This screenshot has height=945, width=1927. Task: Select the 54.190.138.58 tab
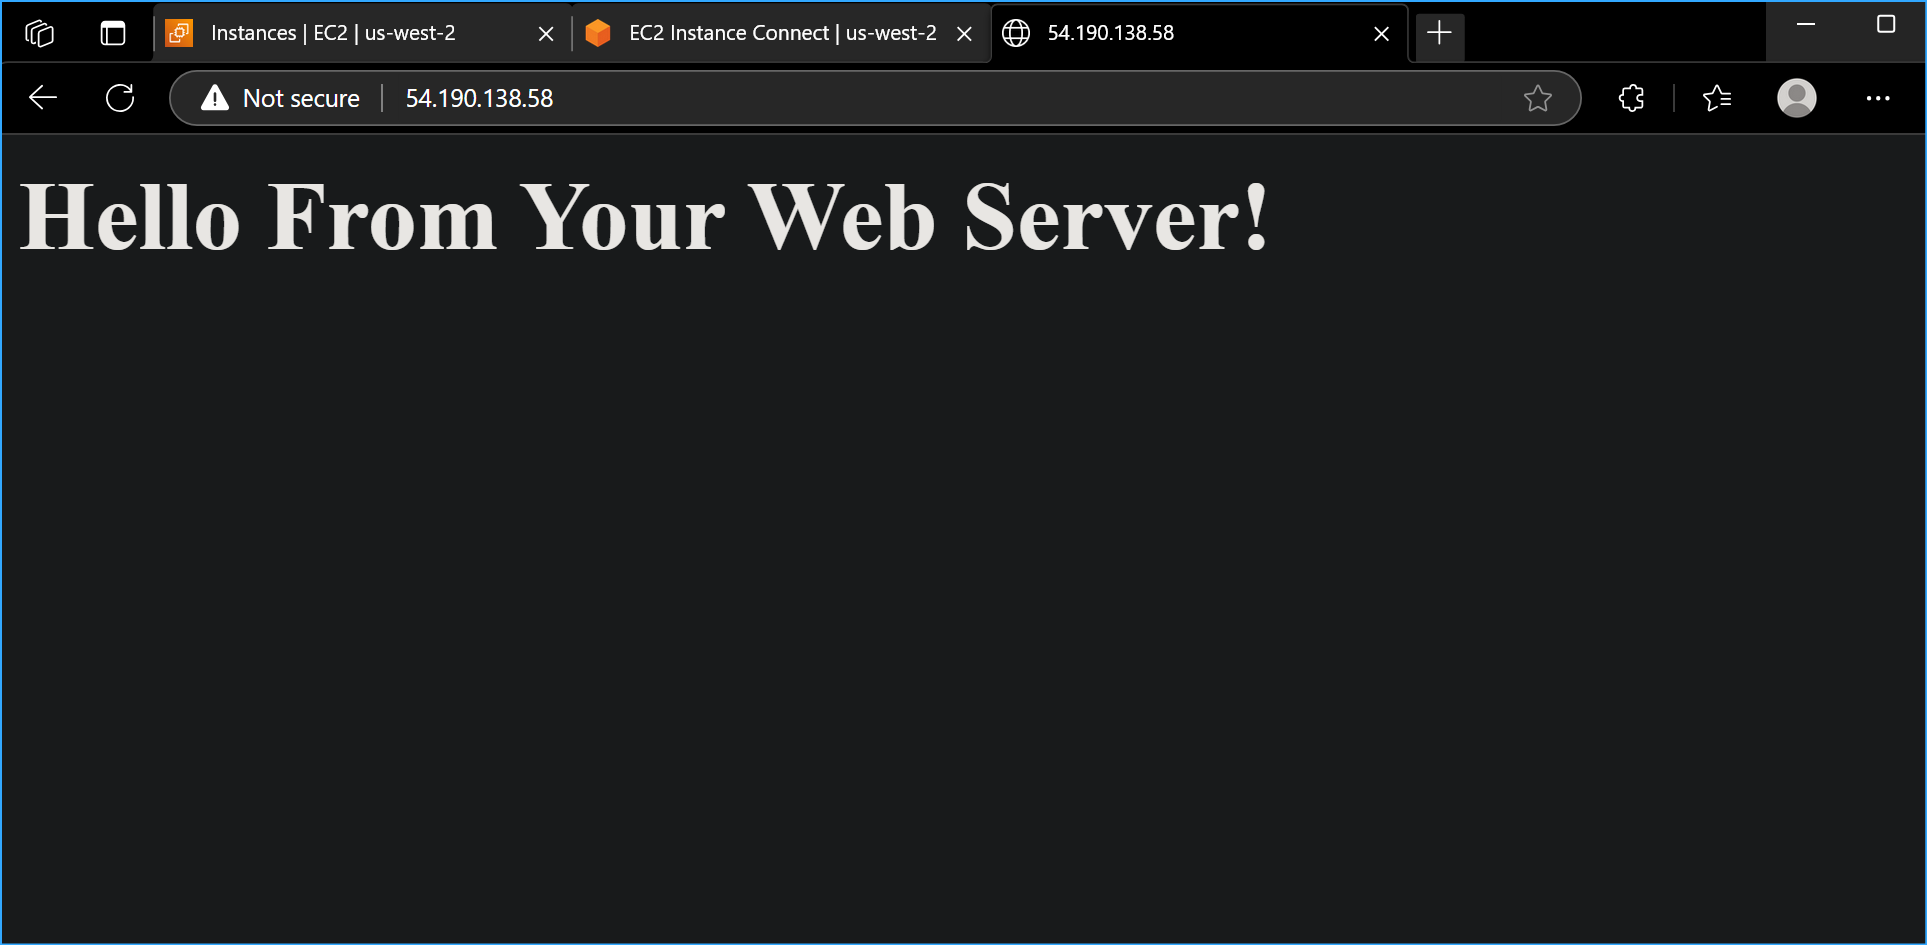click(x=1150, y=32)
